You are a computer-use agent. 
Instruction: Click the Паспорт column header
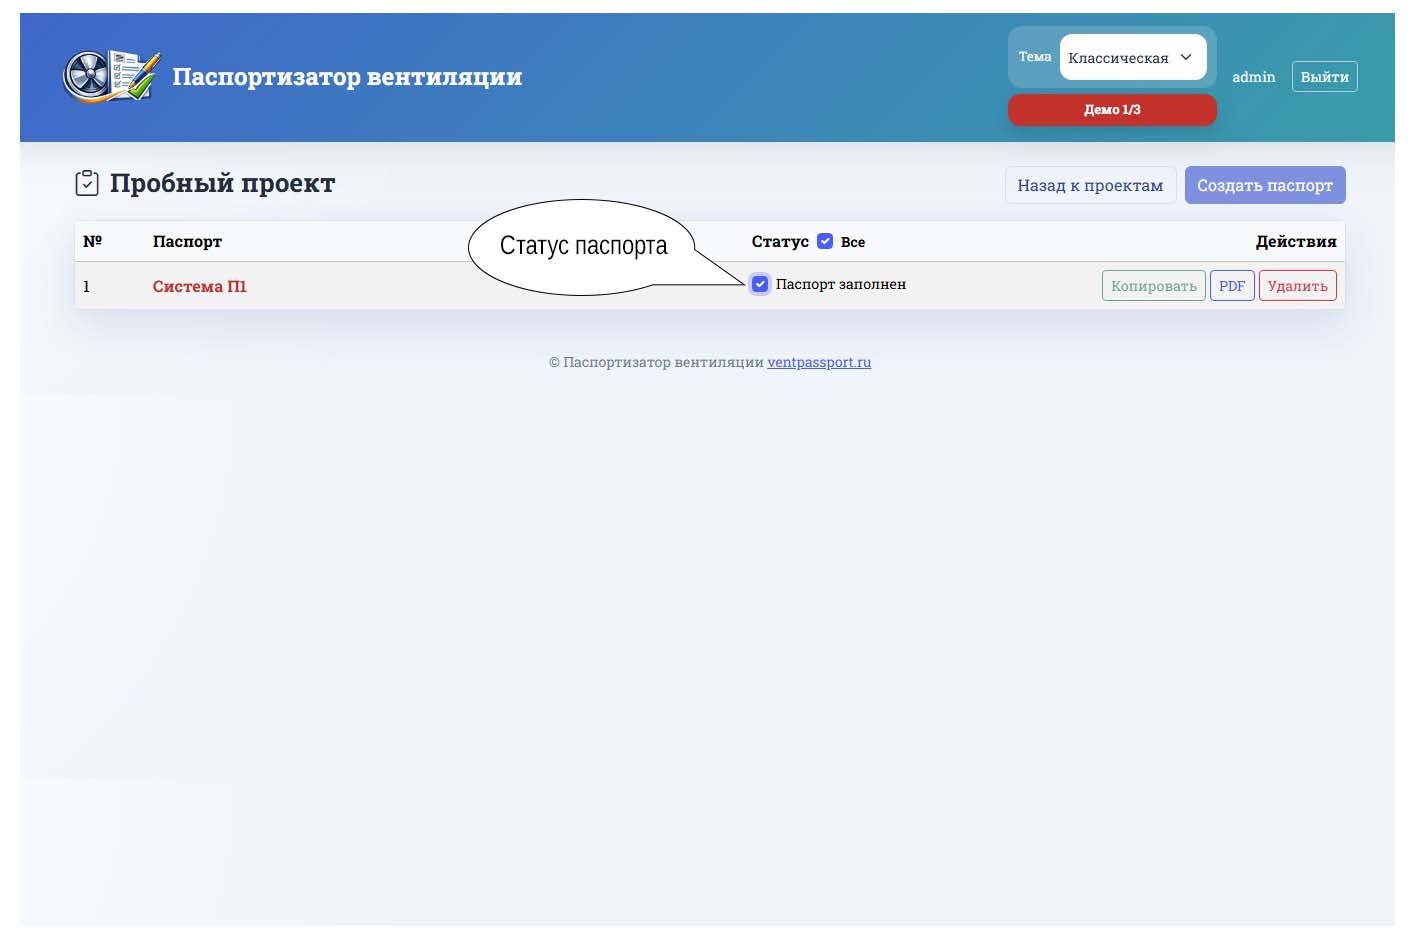[x=187, y=241]
